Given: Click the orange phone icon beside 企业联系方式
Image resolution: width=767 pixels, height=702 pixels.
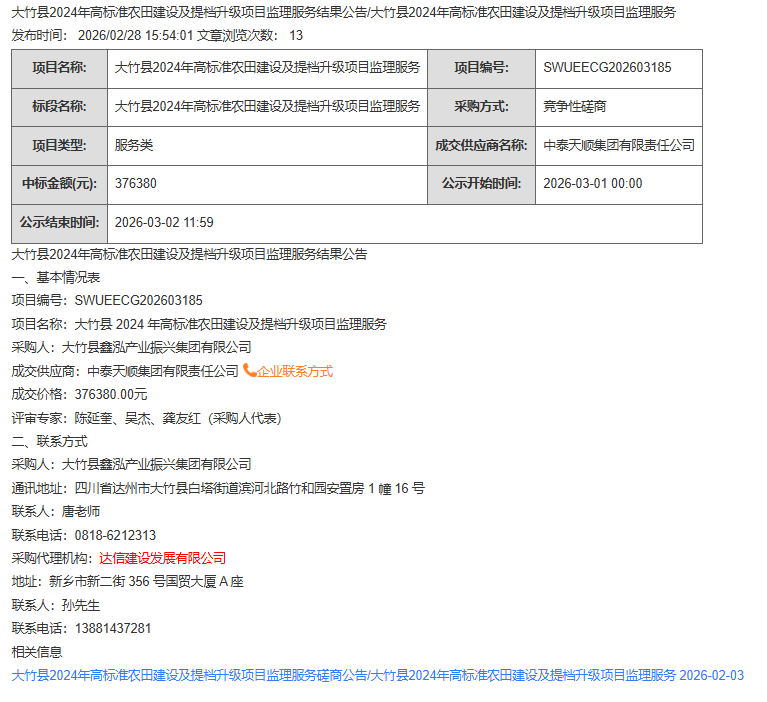Looking at the screenshot, I should coord(249,371).
